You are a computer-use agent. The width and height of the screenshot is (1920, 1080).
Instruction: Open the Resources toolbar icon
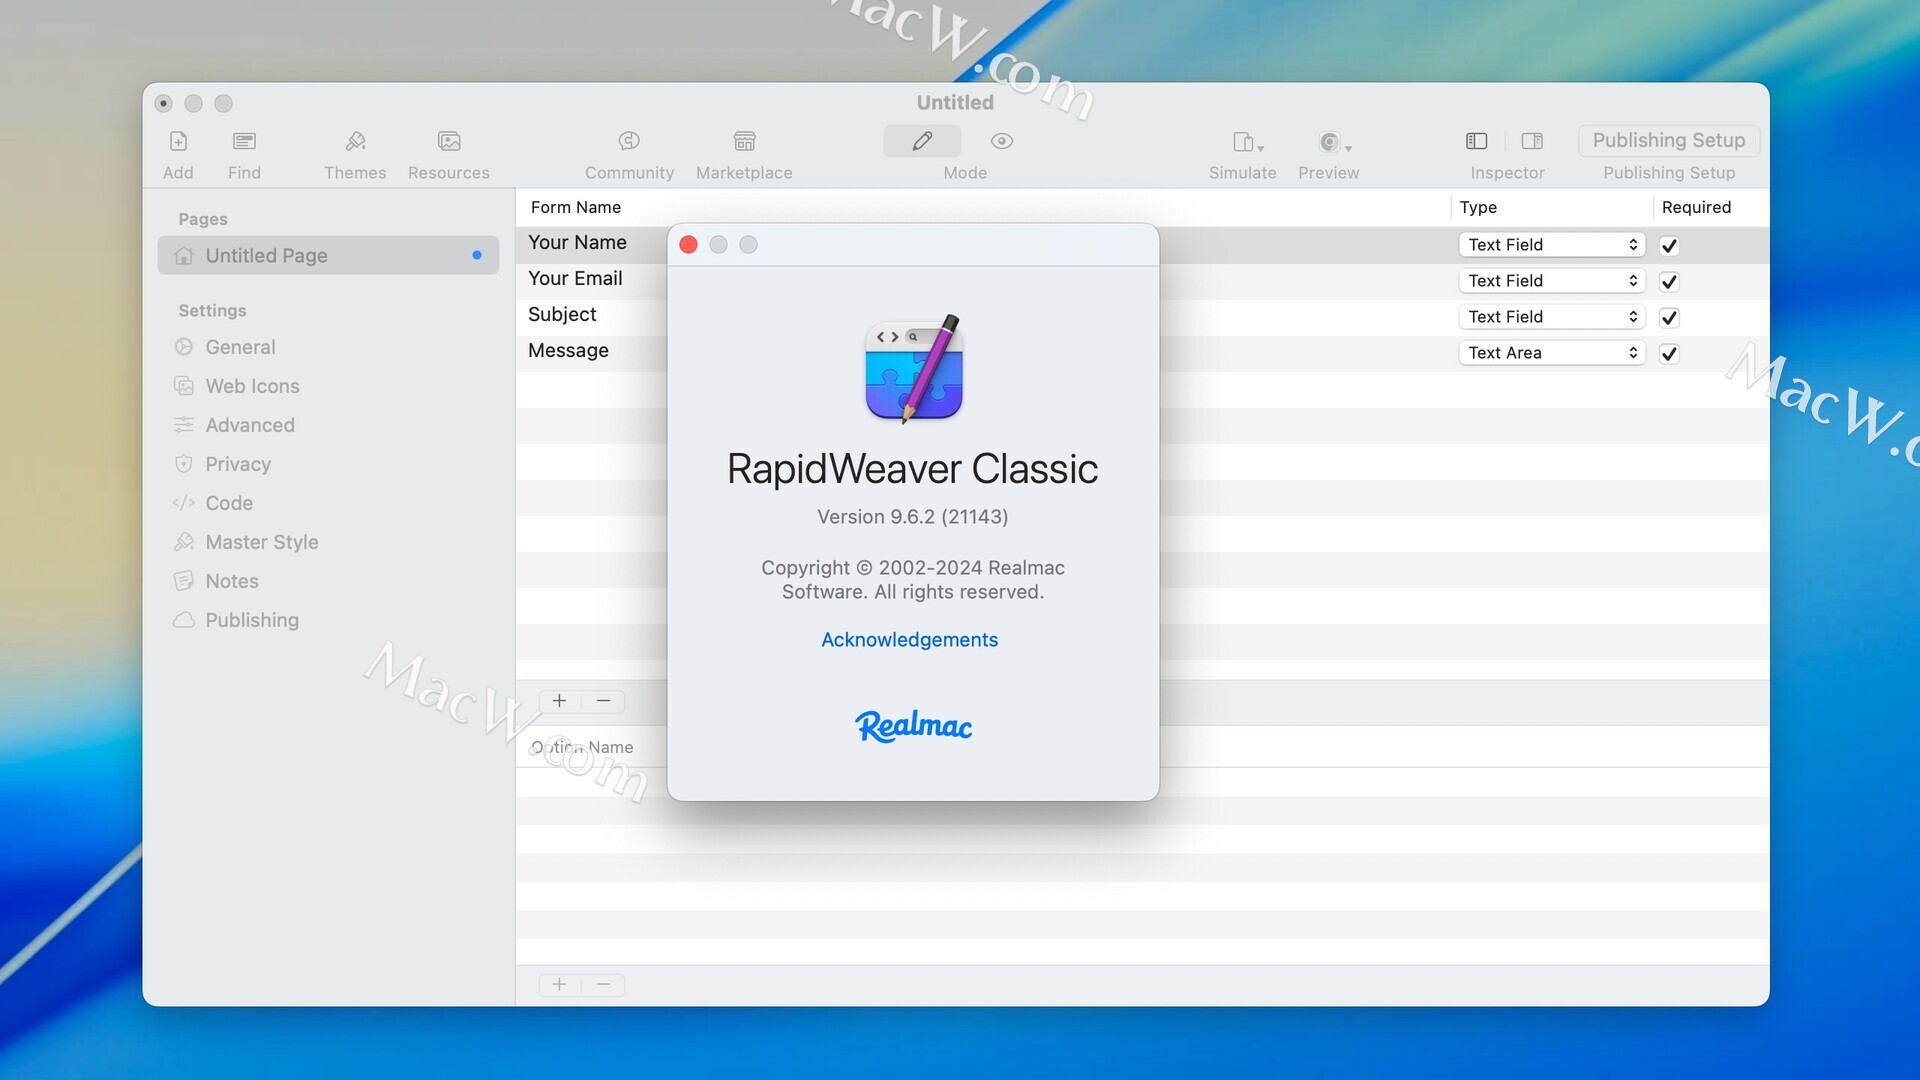point(449,141)
